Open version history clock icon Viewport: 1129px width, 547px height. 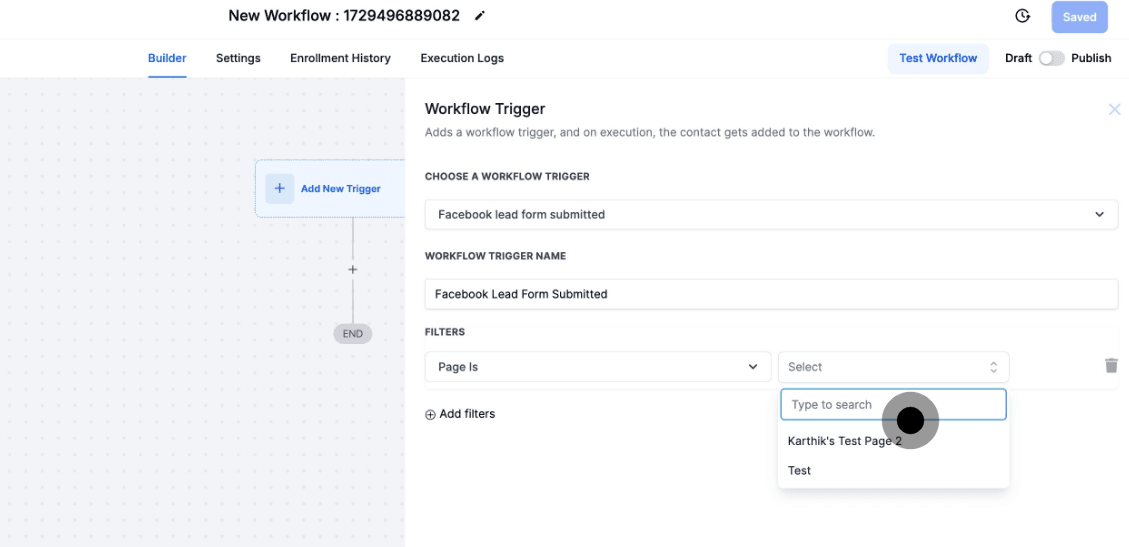point(1022,16)
